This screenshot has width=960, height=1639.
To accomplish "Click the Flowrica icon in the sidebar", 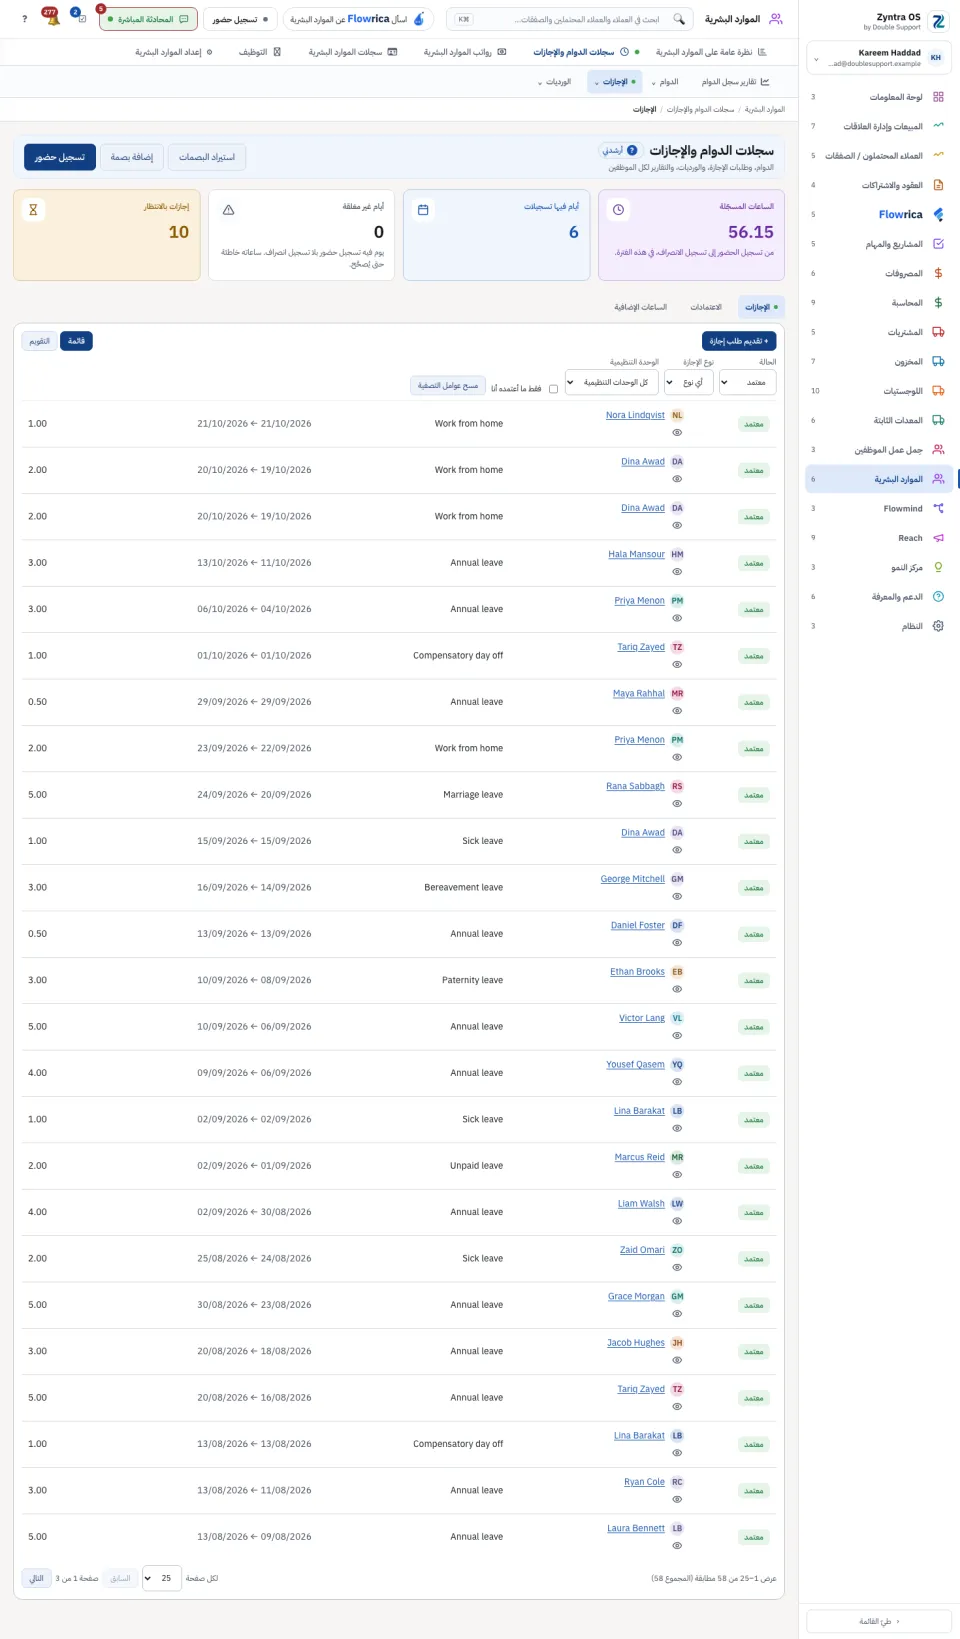I will [x=938, y=214].
